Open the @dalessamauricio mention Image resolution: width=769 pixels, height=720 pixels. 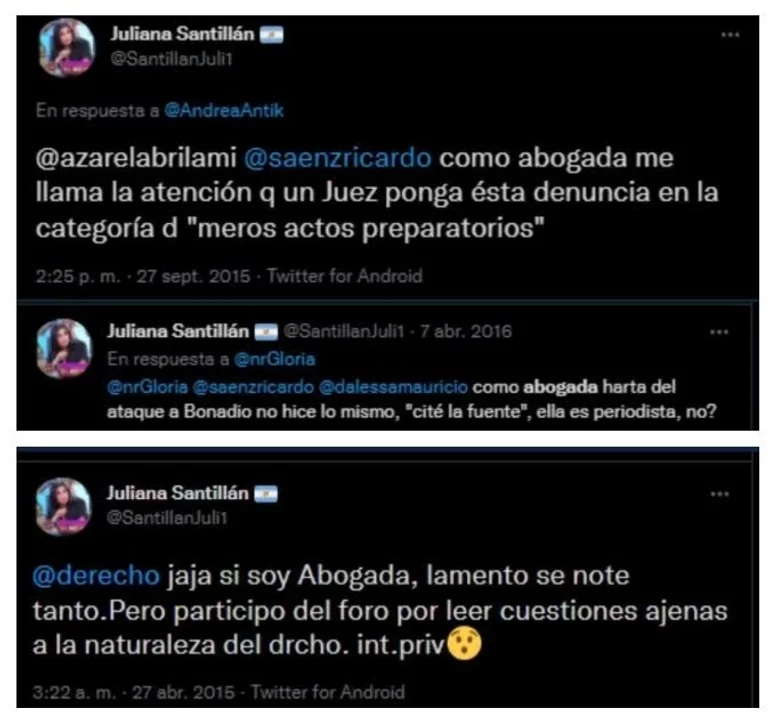click(x=393, y=387)
